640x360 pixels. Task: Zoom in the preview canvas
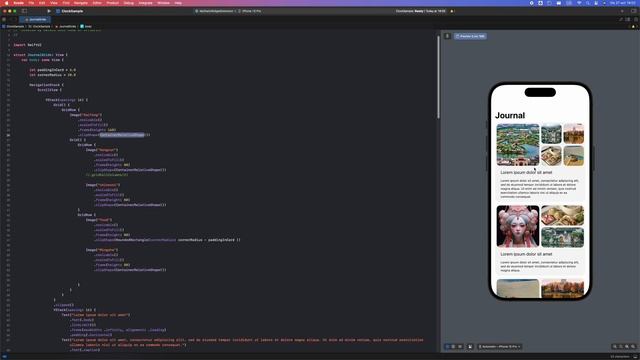(633, 347)
